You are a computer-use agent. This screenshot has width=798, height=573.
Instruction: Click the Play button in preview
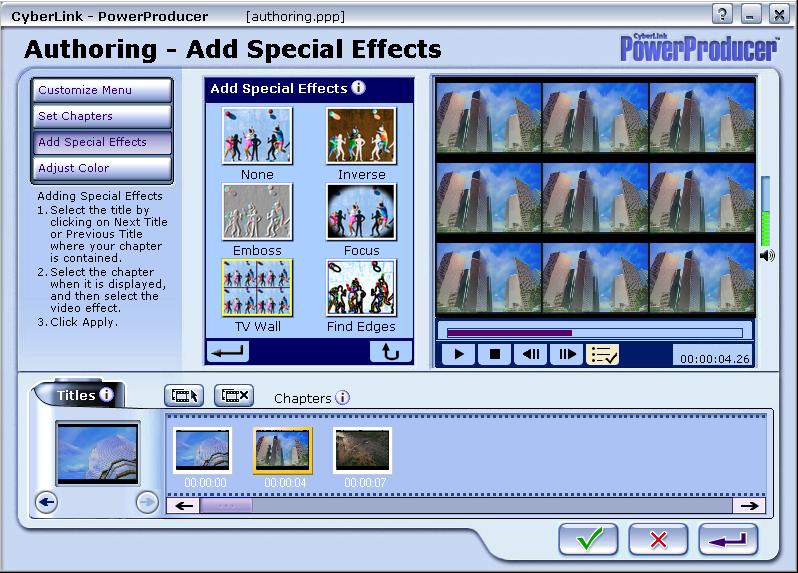coord(459,354)
